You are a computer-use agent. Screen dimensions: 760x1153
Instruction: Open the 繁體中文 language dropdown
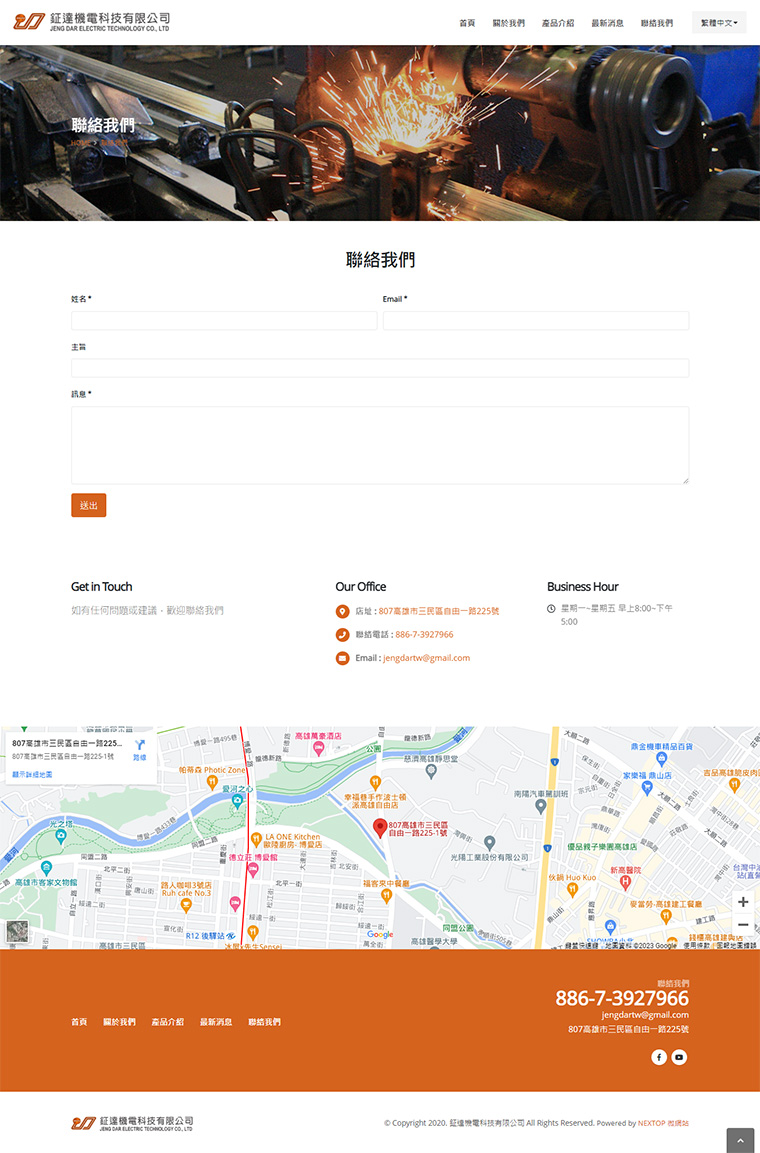(x=719, y=23)
